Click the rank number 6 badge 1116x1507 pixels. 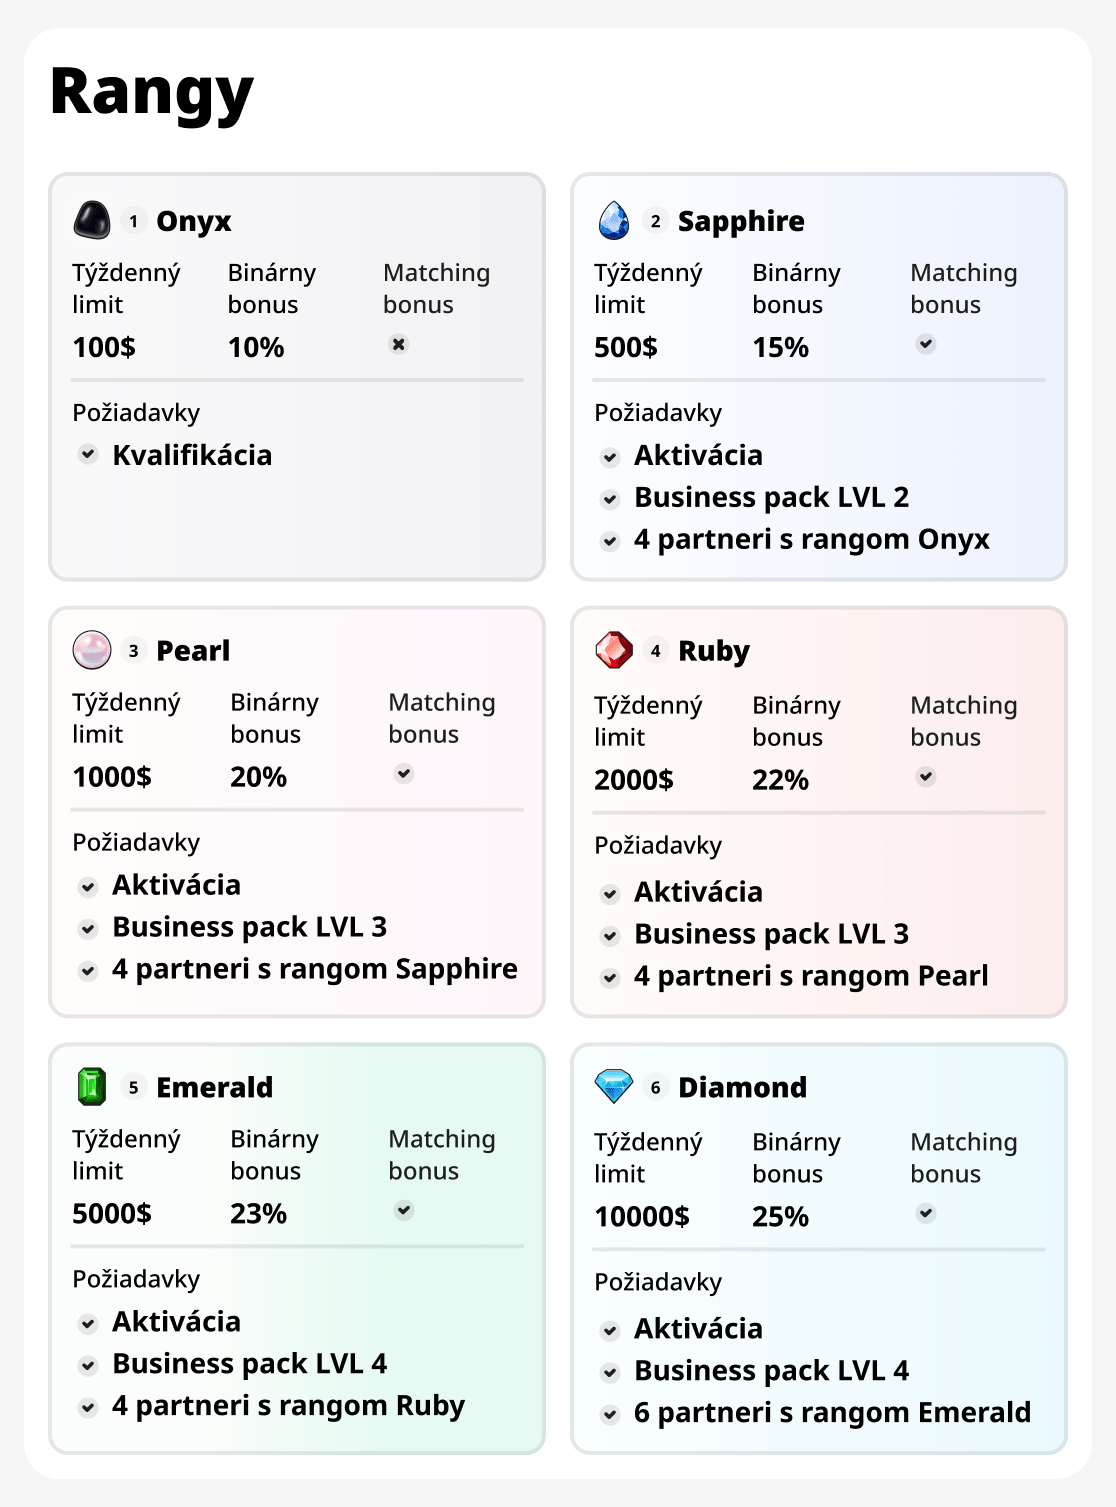pos(655,1087)
